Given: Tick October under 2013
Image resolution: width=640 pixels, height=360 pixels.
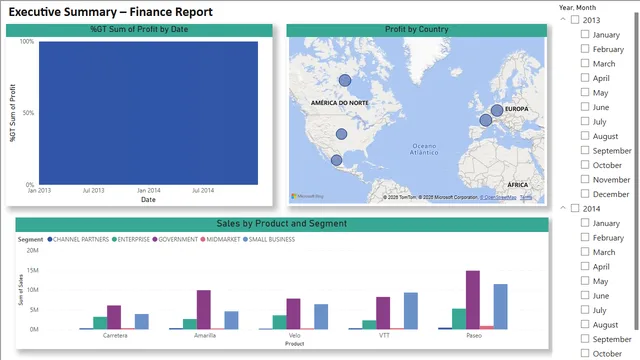Looking at the screenshot, I should pyautogui.click(x=585, y=164).
